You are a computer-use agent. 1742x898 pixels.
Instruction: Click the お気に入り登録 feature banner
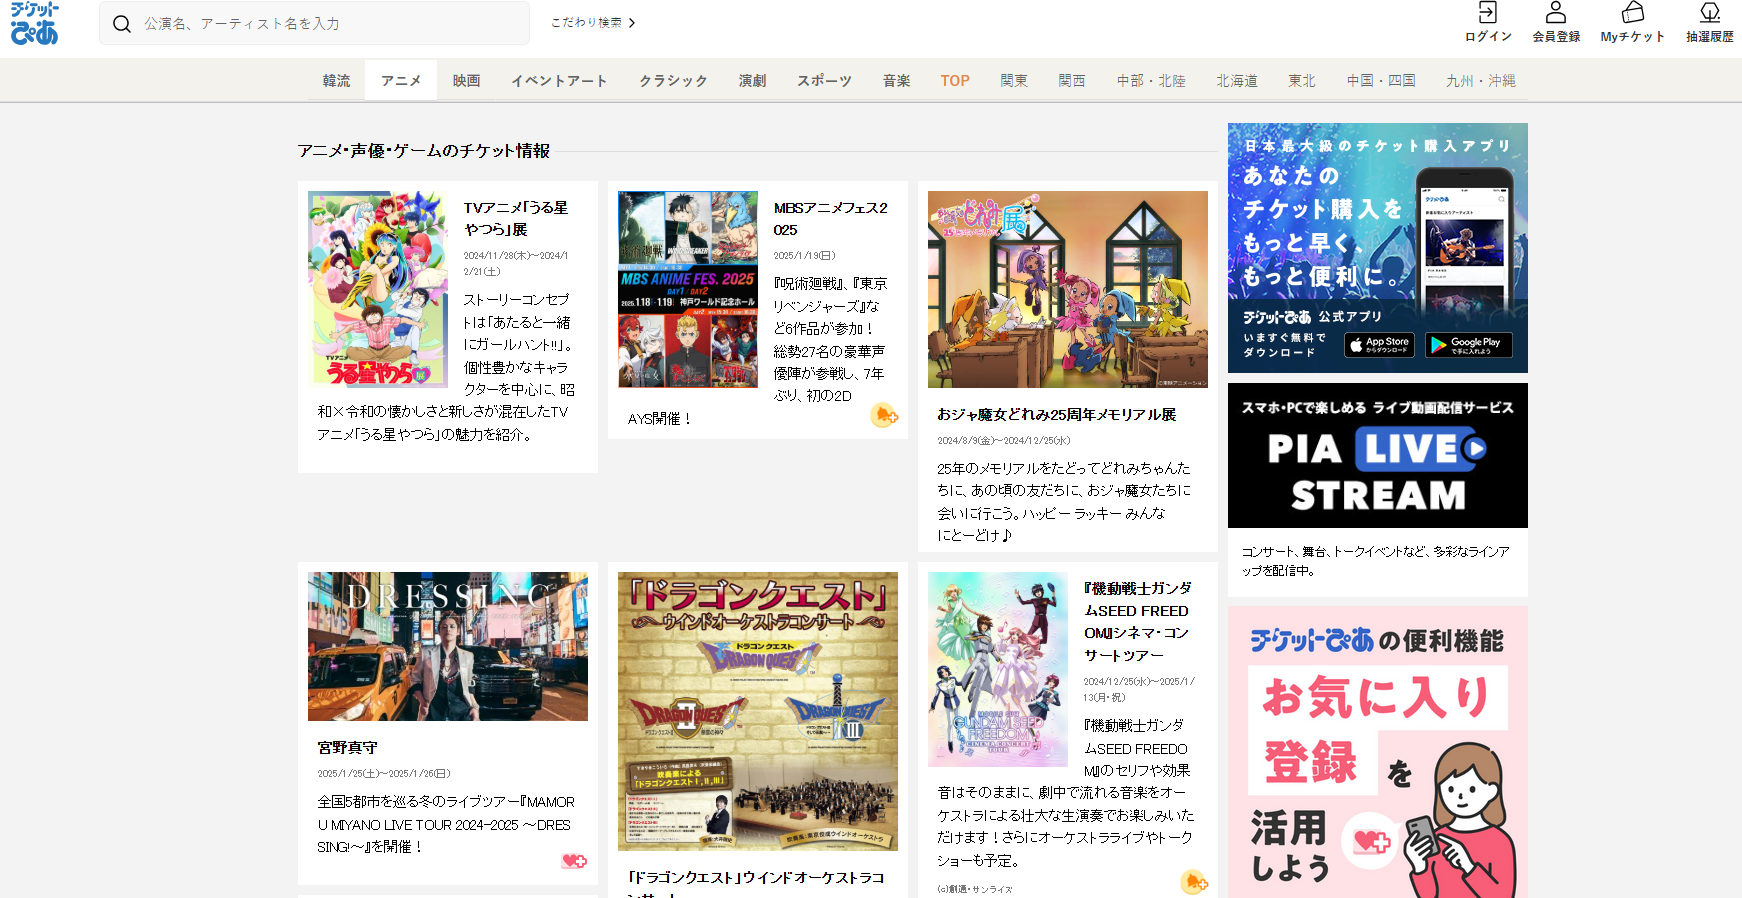coord(1378,752)
